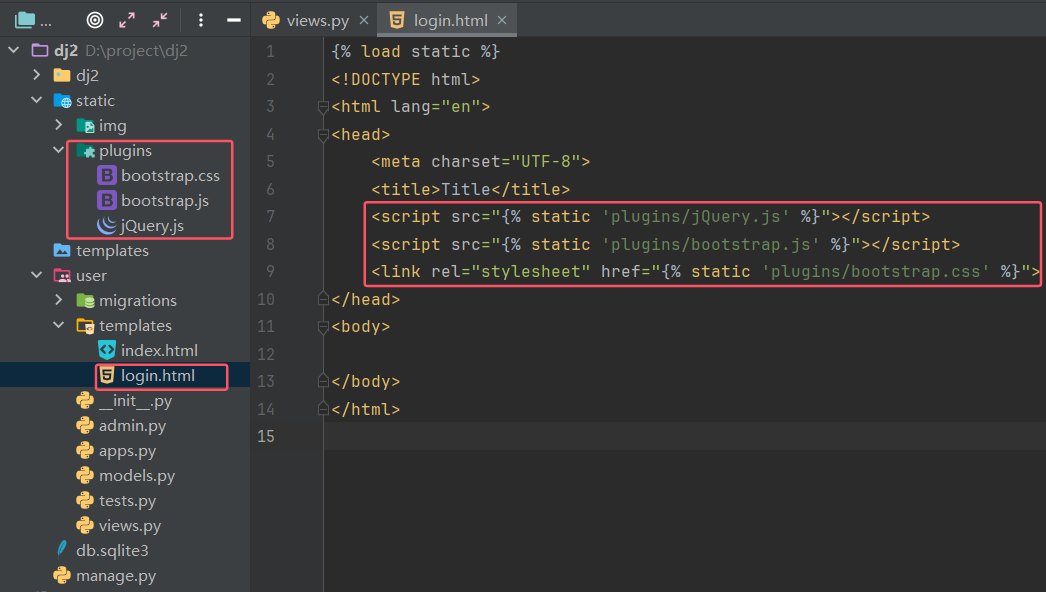Expand the migrations folder
This screenshot has width=1046, height=592.
pyautogui.click(x=59, y=300)
